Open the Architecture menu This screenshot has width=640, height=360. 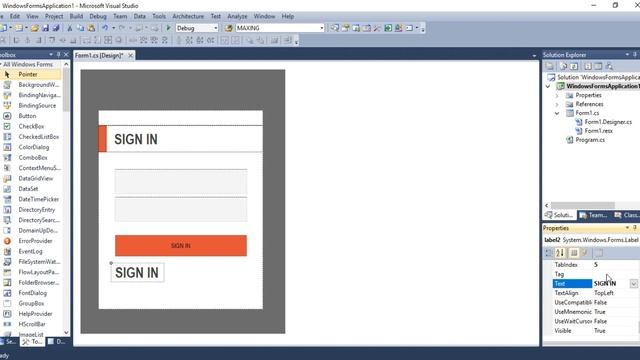click(188, 16)
